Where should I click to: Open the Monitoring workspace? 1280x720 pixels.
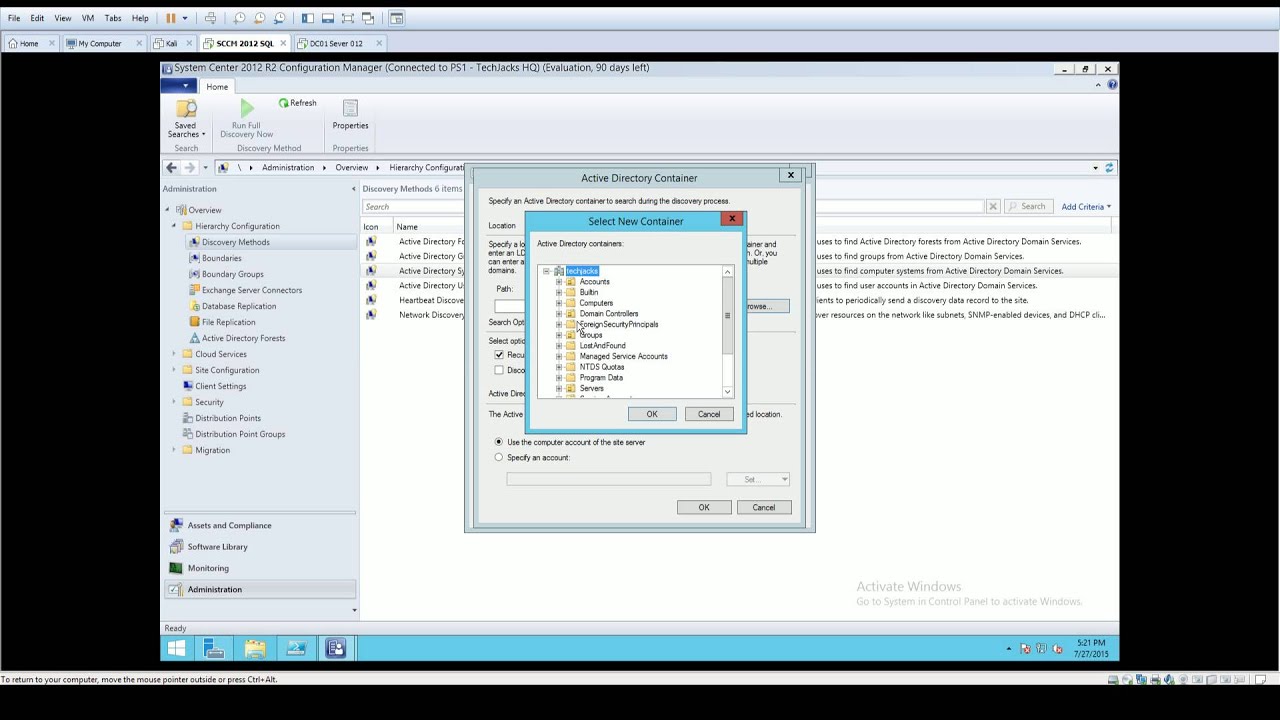tap(208, 568)
